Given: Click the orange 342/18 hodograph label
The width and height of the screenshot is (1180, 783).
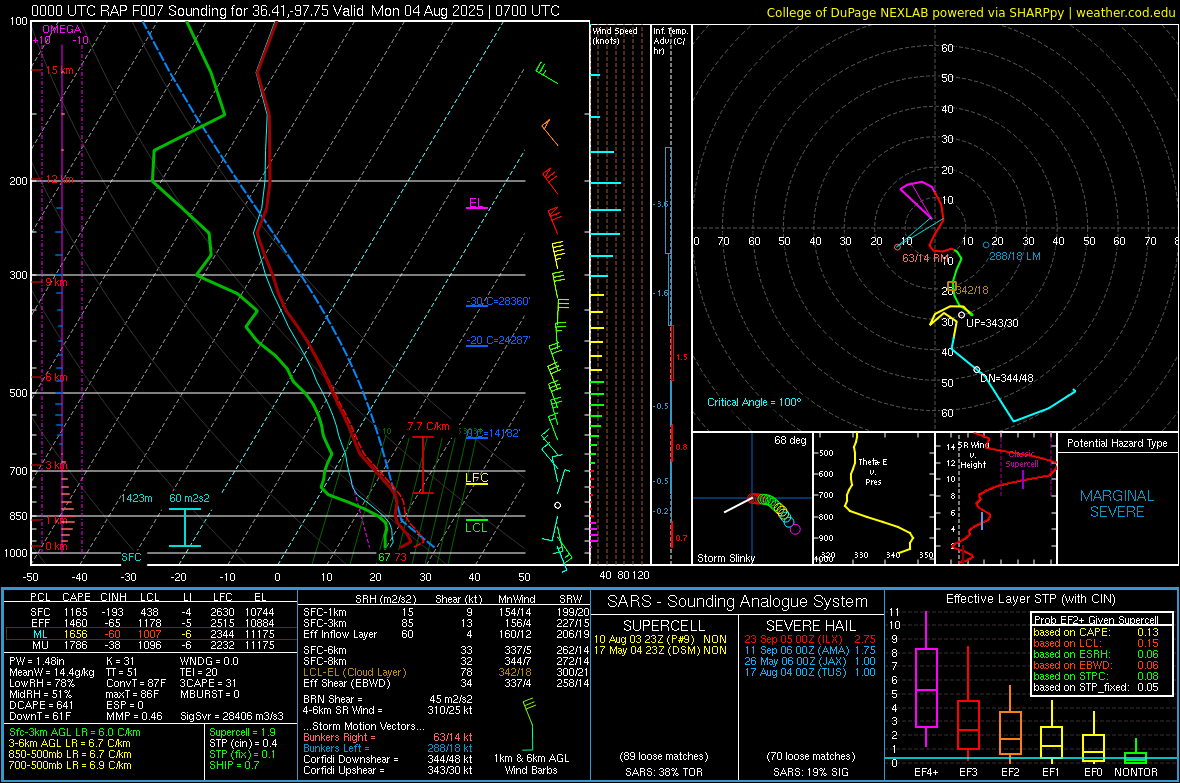Looking at the screenshot, I should click(x=972, y=290).
